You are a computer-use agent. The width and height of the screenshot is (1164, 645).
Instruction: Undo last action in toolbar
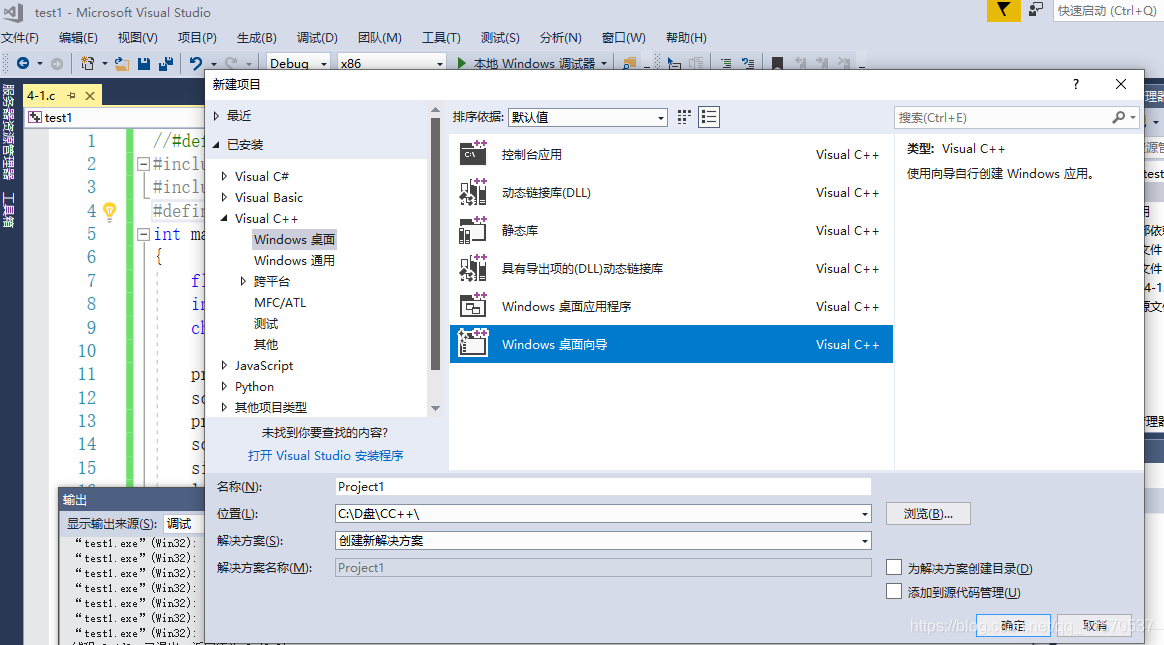(x=196, y=64)
